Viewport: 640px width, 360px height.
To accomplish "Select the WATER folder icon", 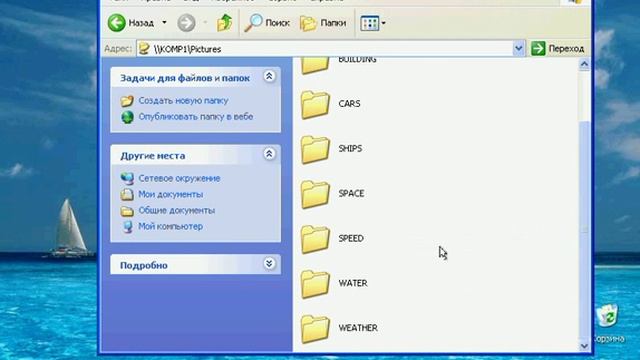I will tap(315, 284).
